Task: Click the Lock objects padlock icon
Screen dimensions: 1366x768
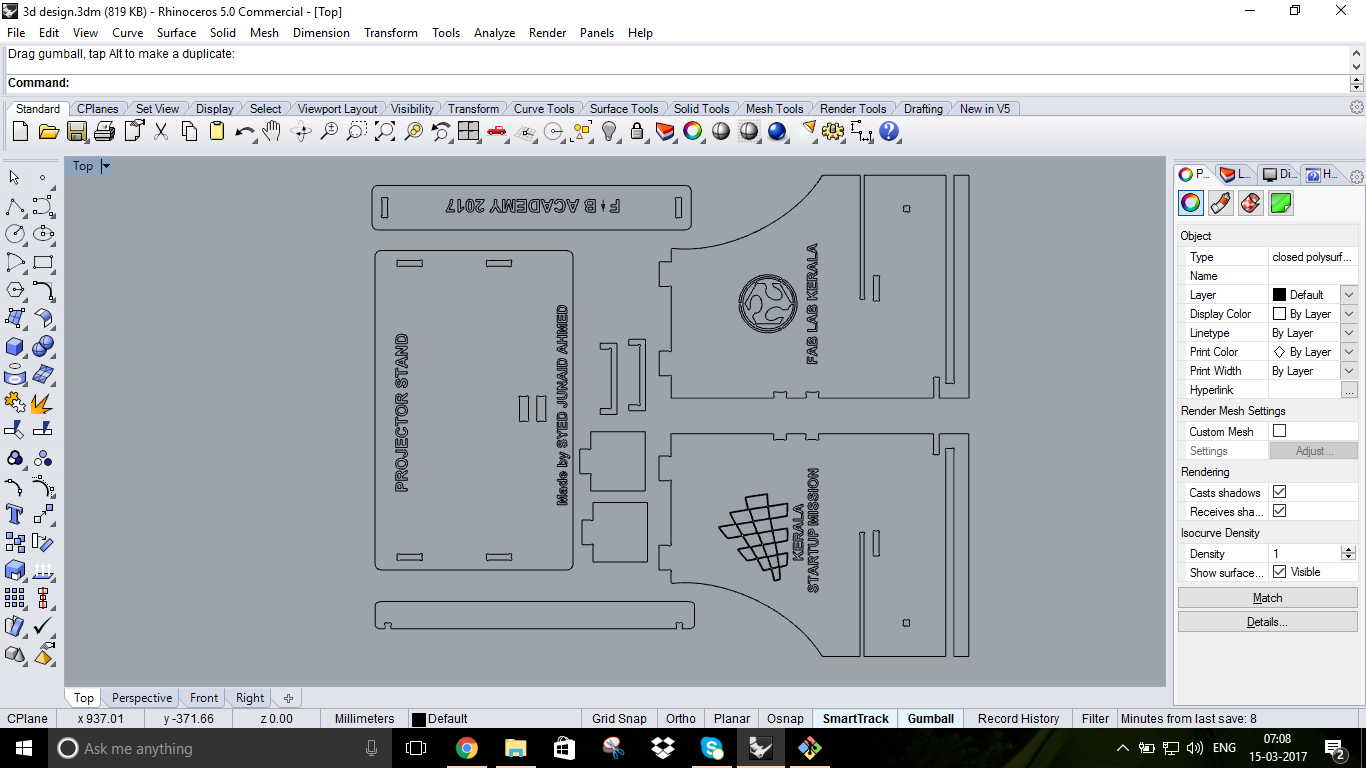Action: pos(636,131)
